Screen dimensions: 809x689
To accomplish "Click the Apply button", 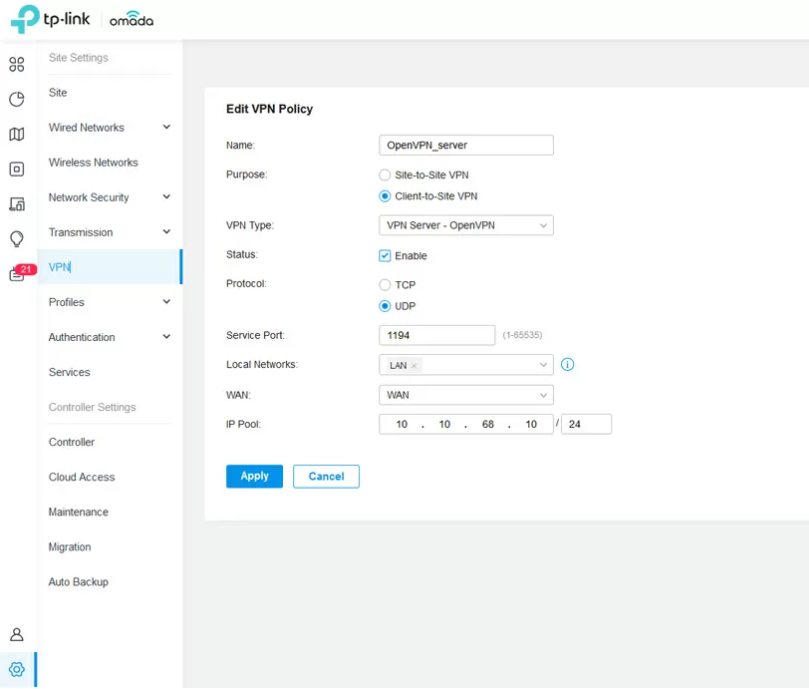I will pyautogui.click(x=254, y=476).
